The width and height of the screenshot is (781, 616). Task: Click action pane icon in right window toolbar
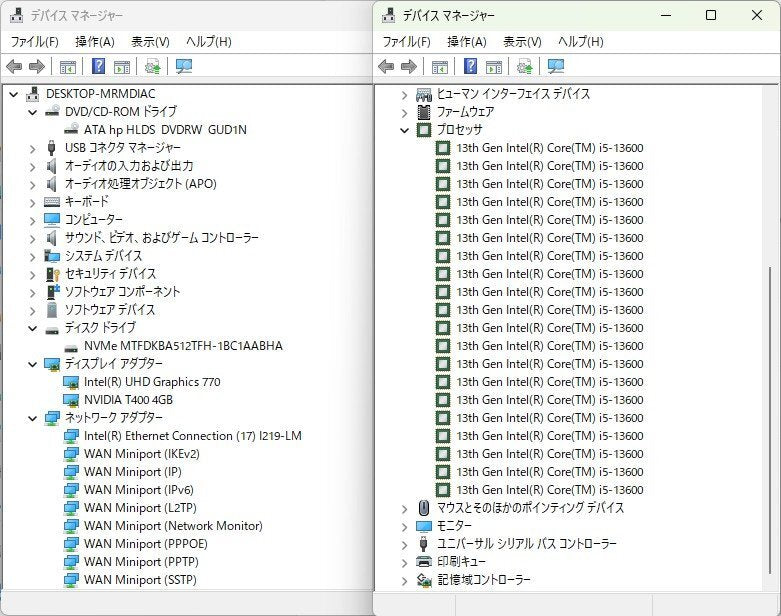(x=494, y=67)
